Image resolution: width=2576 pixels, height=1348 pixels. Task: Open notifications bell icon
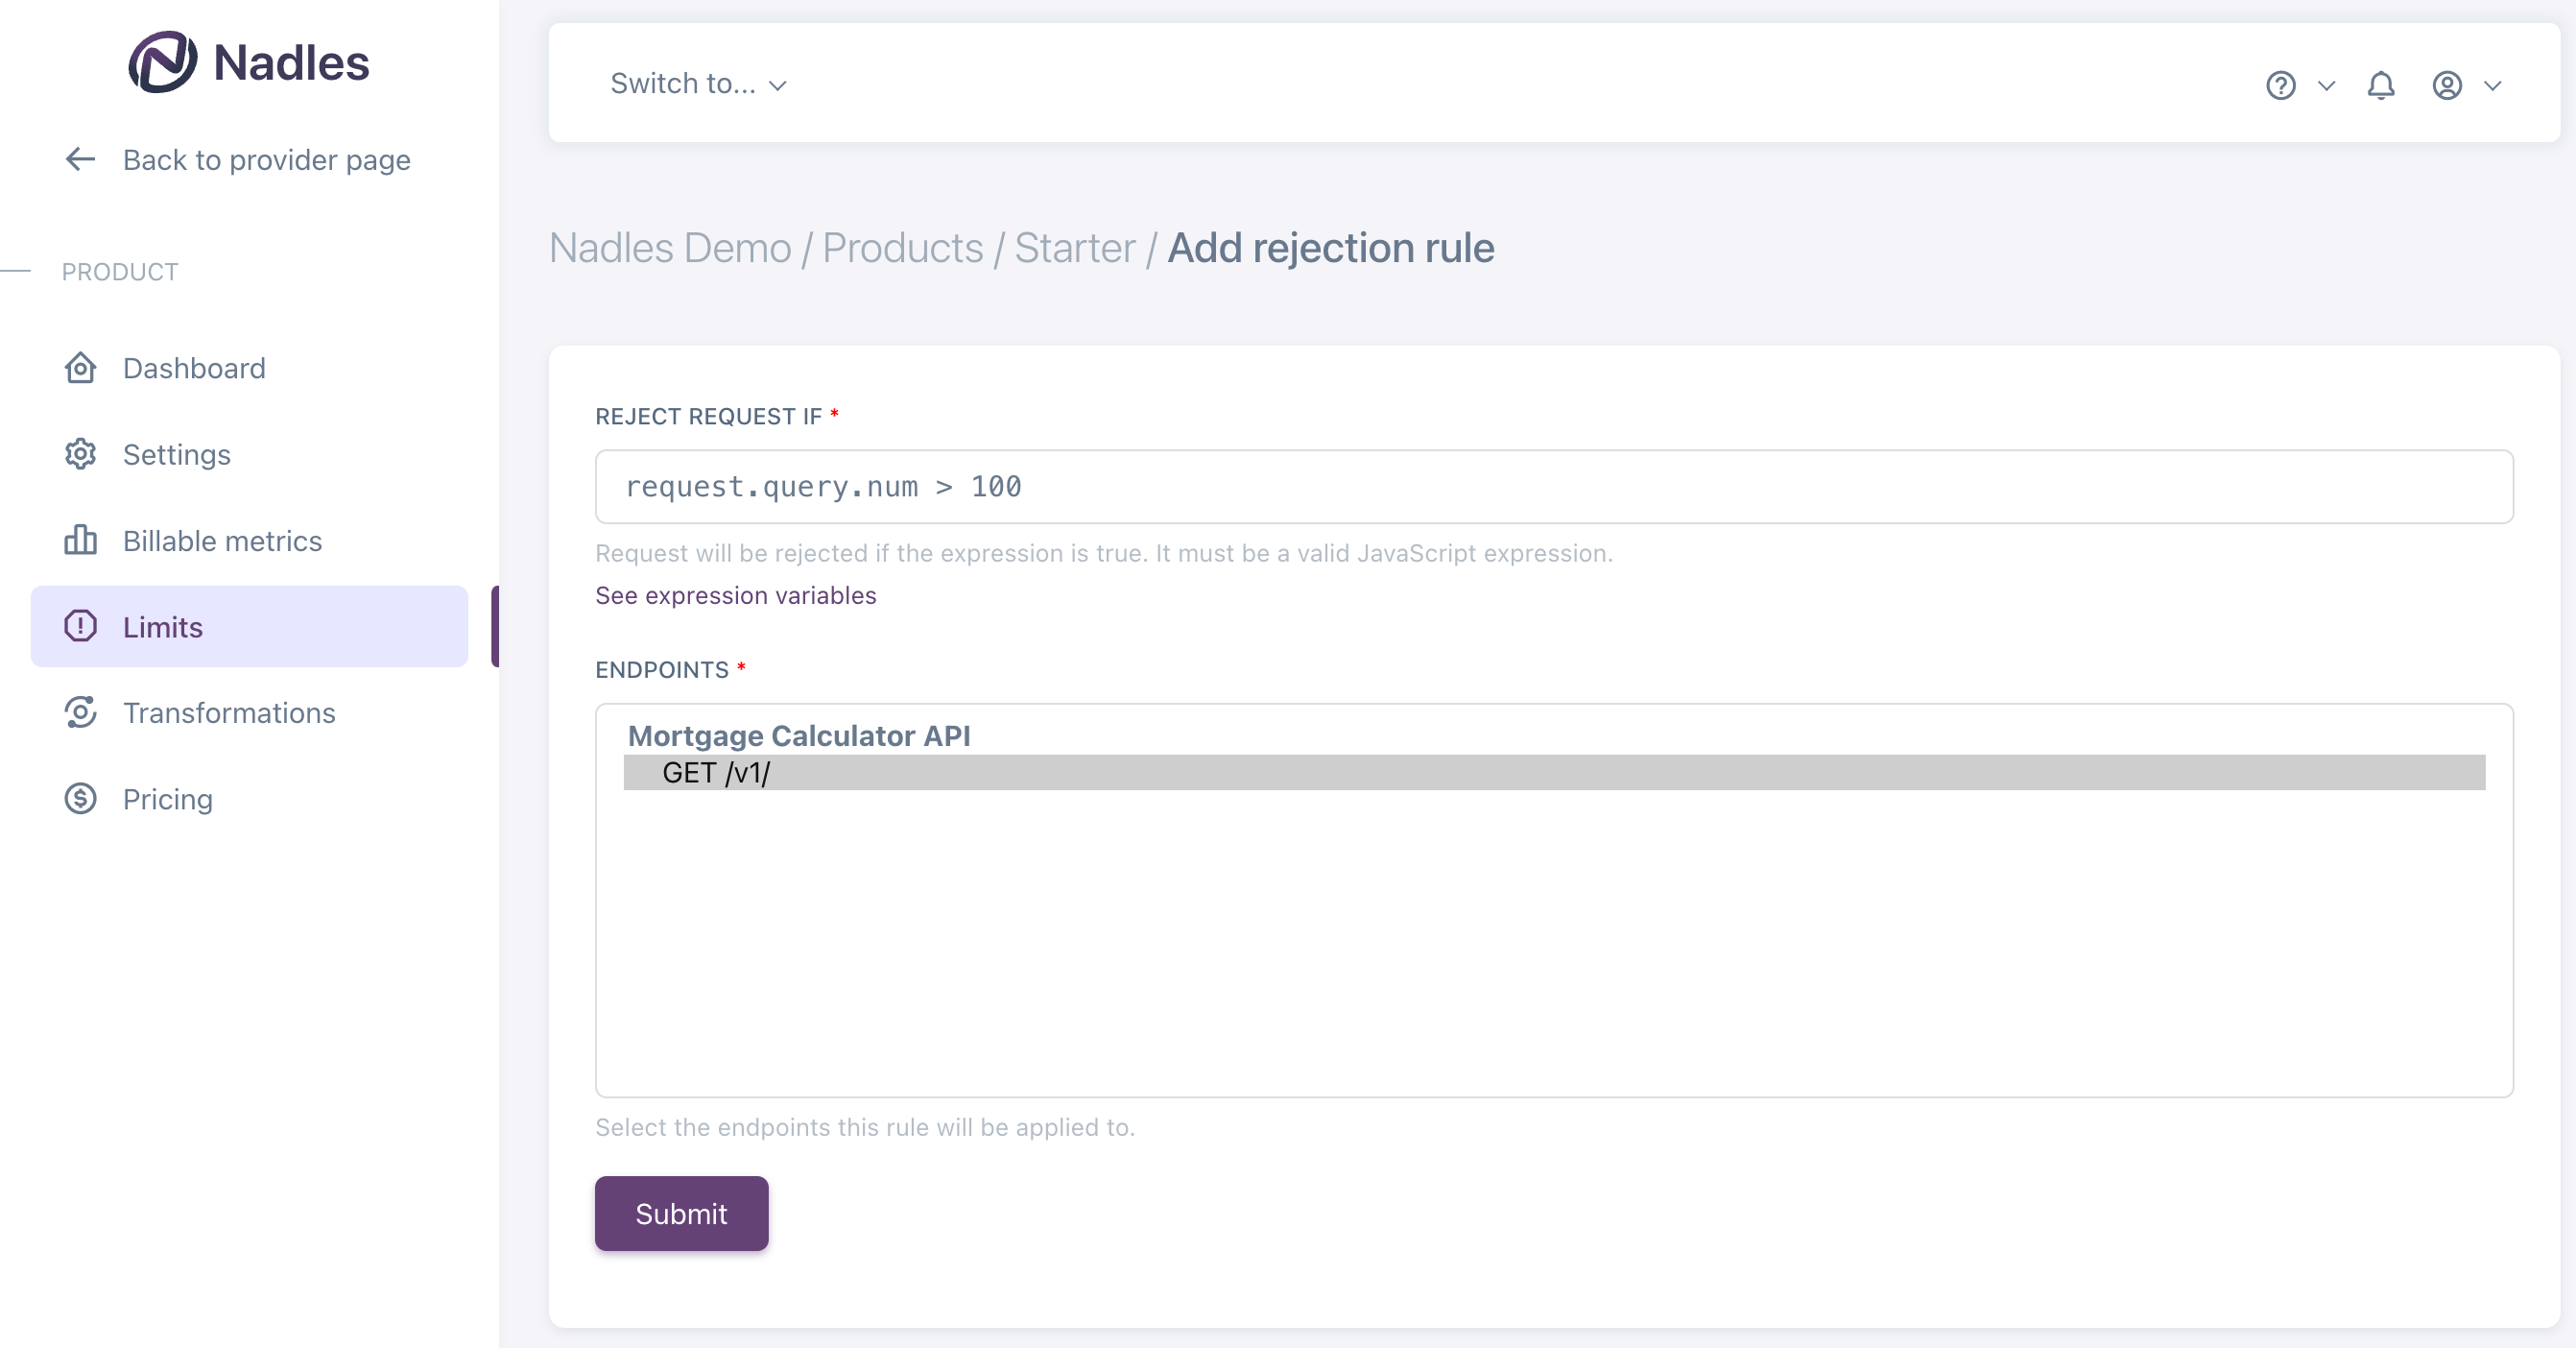(x=2381, y=85)
